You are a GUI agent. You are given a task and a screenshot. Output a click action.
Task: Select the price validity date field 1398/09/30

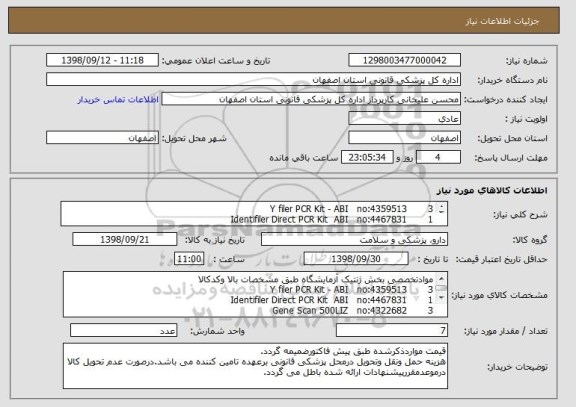tap(356, 259)
